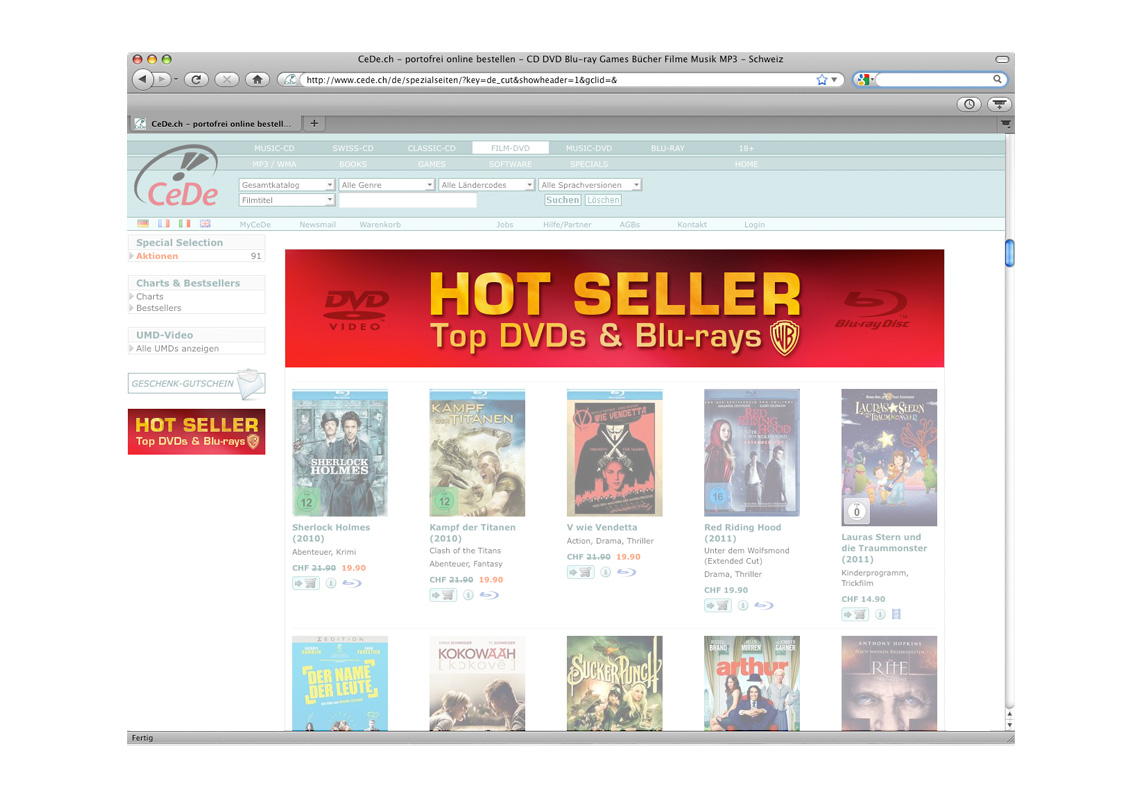Open the Bestsellers link in sidebar
This screenshot has height=810, width=1140.
(x=159, y=308)
